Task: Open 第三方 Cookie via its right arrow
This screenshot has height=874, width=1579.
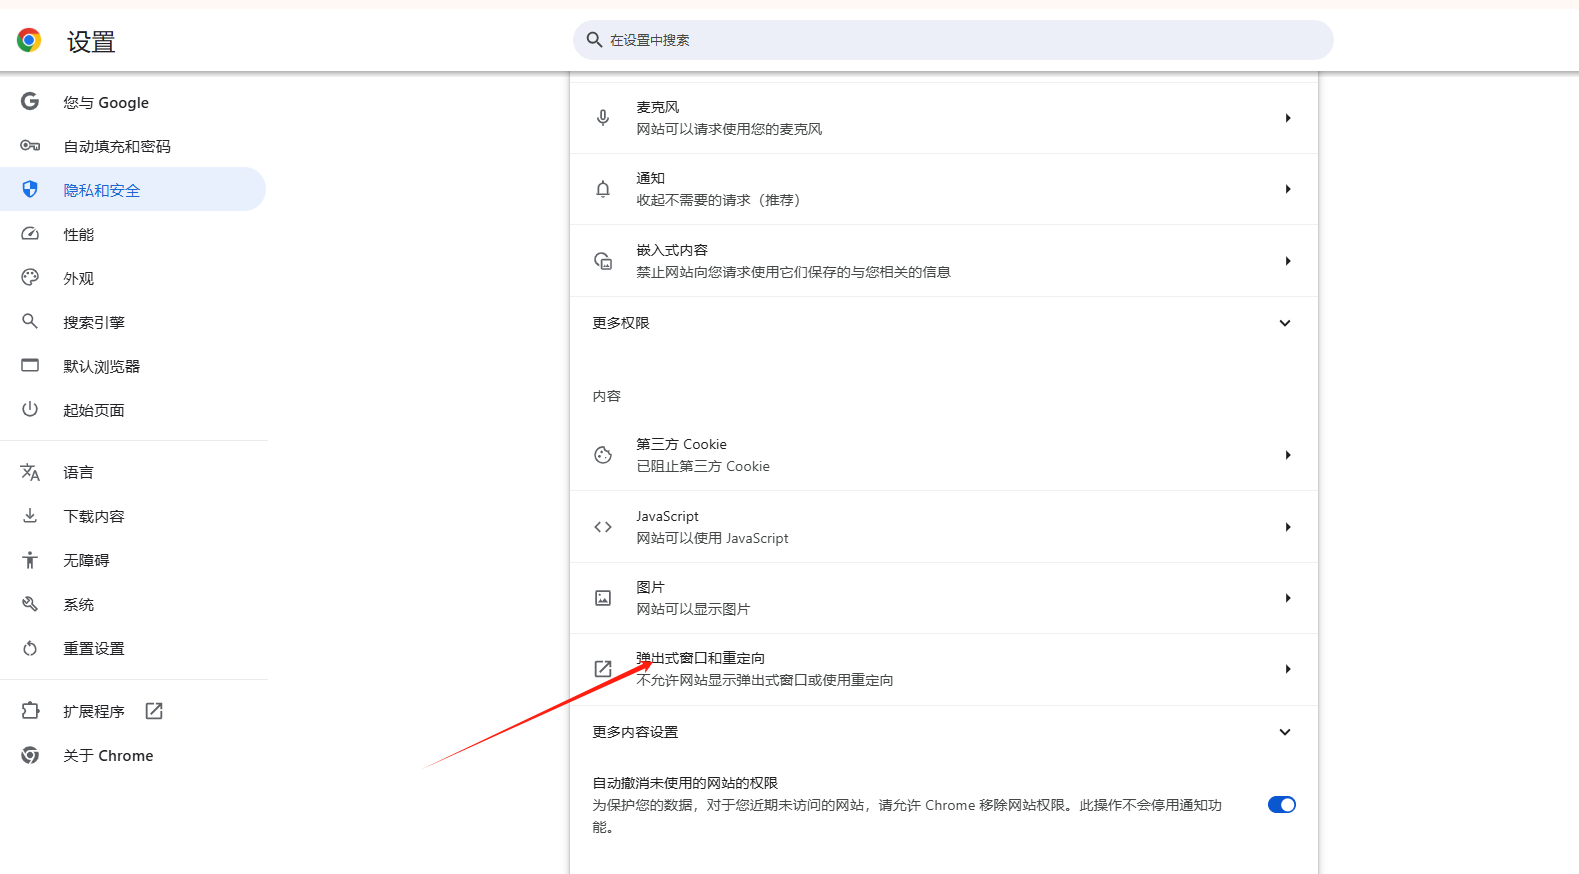Action: [x=1288, y=455]
